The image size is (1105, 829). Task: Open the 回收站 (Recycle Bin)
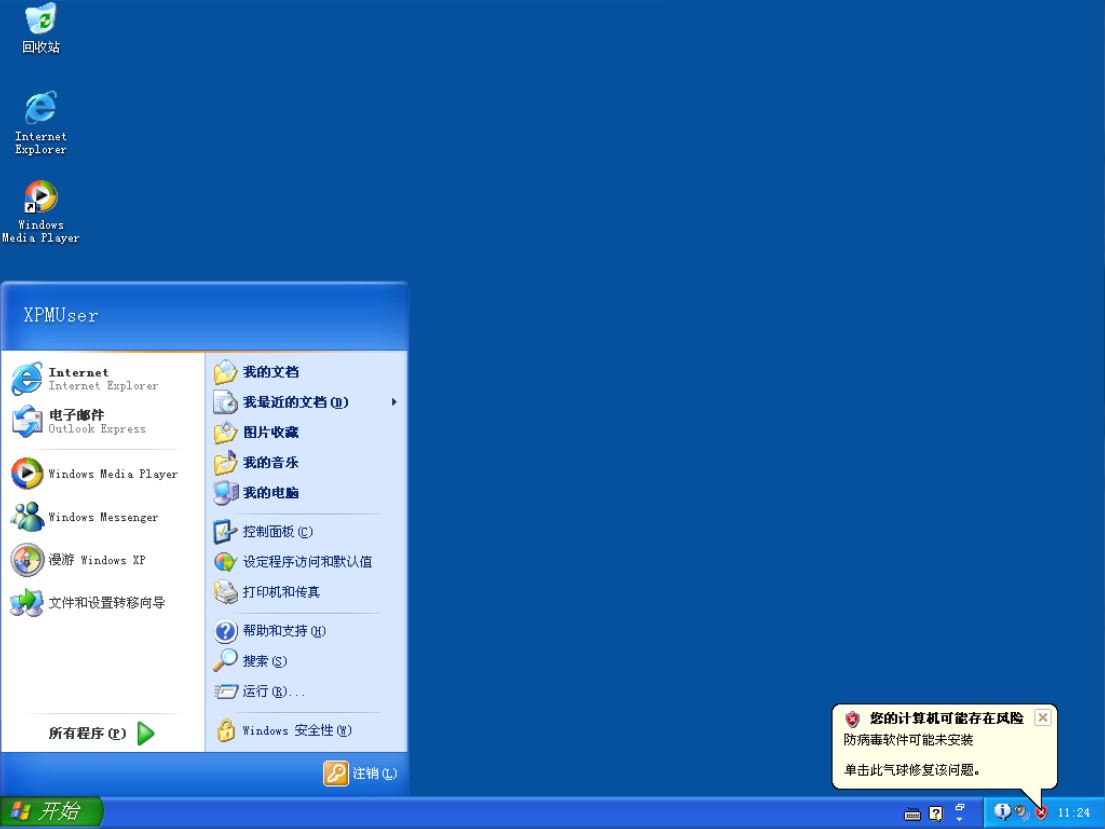[40, 22]
